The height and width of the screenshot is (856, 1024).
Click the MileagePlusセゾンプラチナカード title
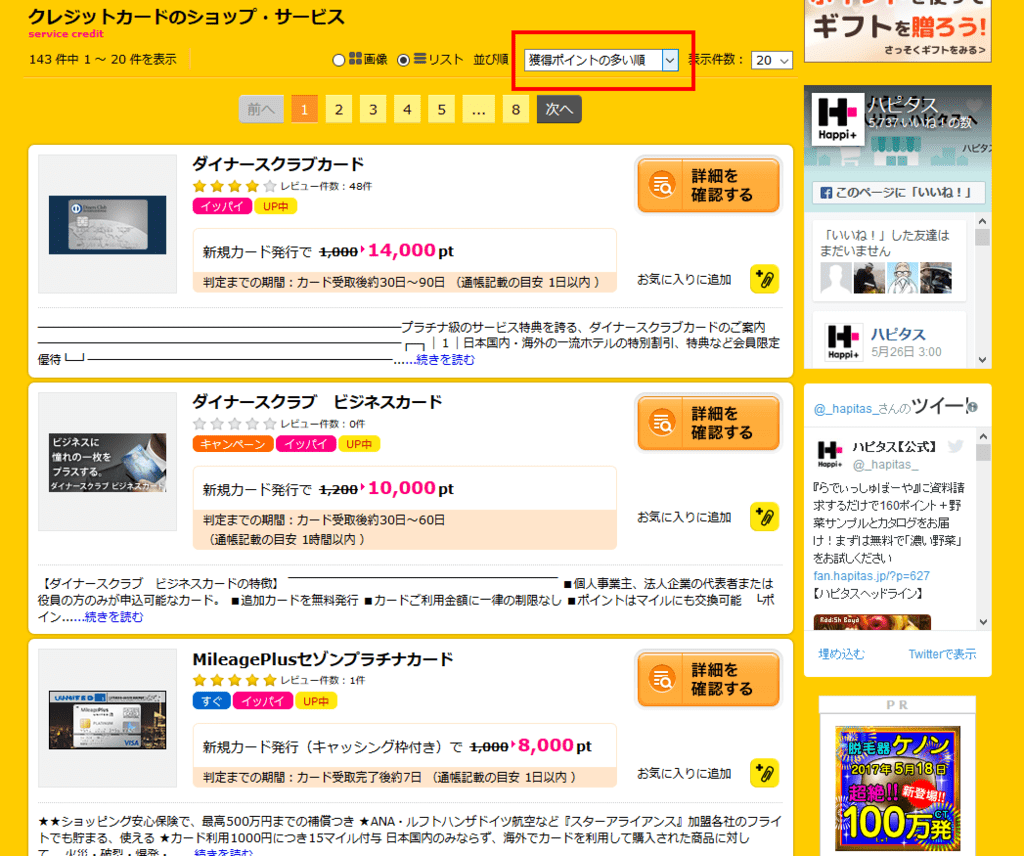[x=323, y=659]
